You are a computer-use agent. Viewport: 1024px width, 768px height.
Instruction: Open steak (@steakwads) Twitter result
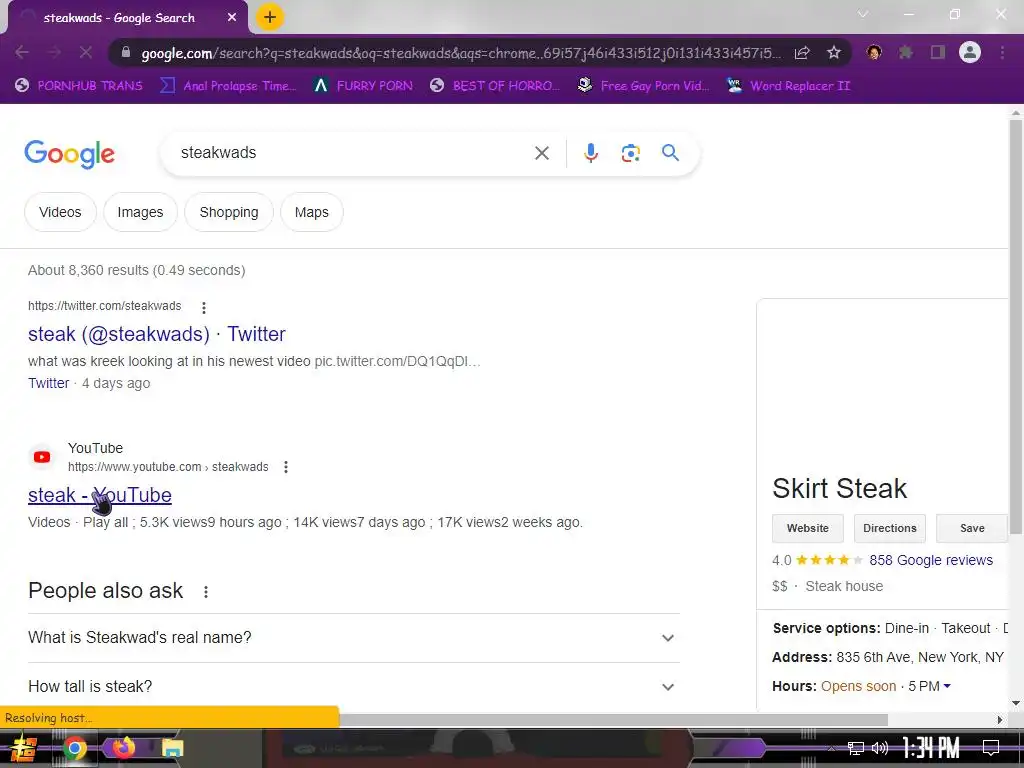click(x=157, y=334)
